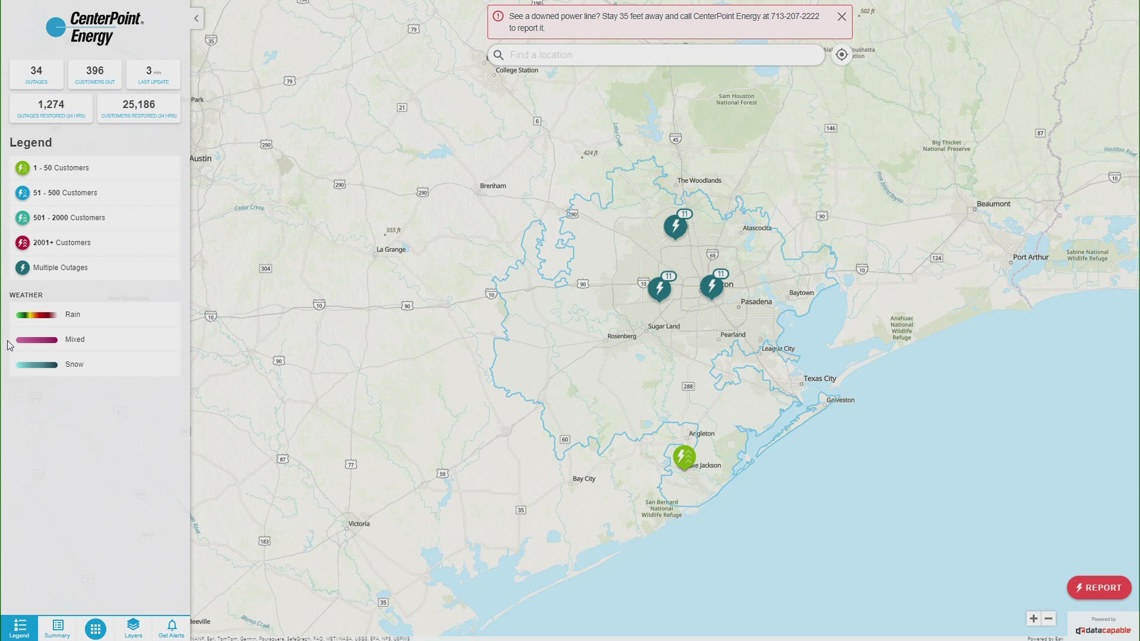Click the Find a location search field
The image size is (1140, 641).
[x=657, y=54]
